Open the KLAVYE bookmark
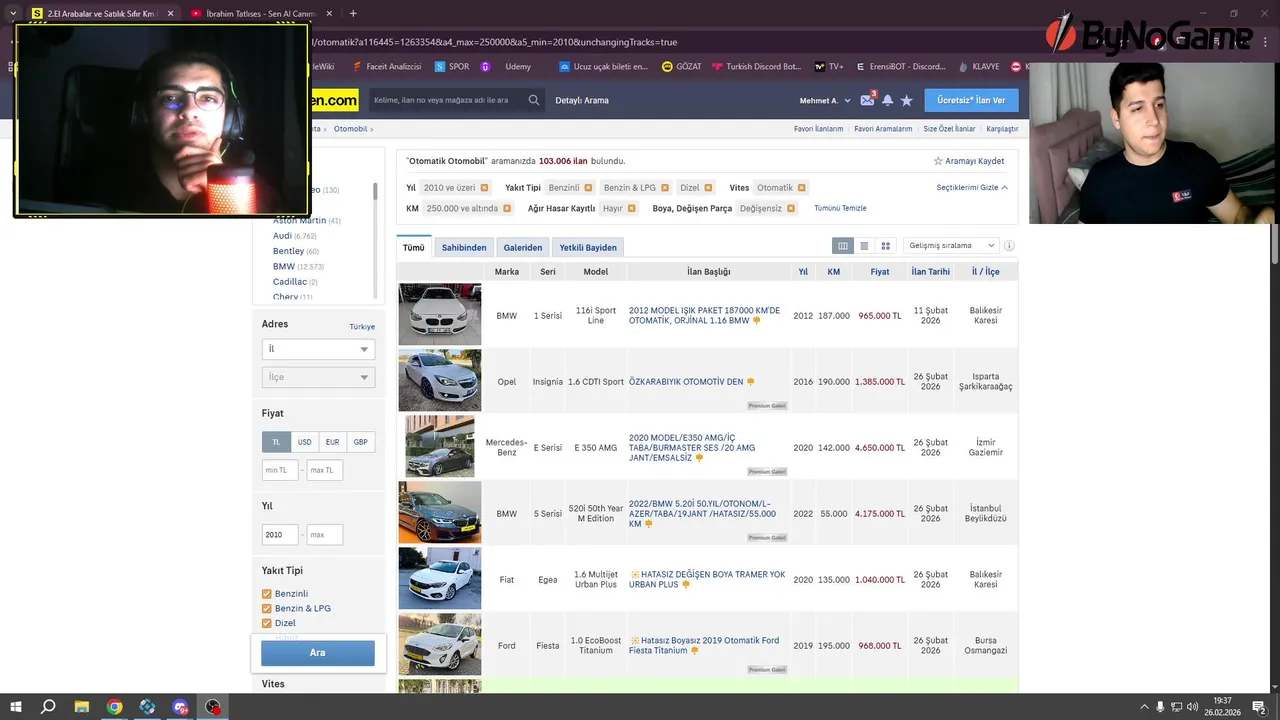This screenshot has width=1280, height=720. [978, 67]
